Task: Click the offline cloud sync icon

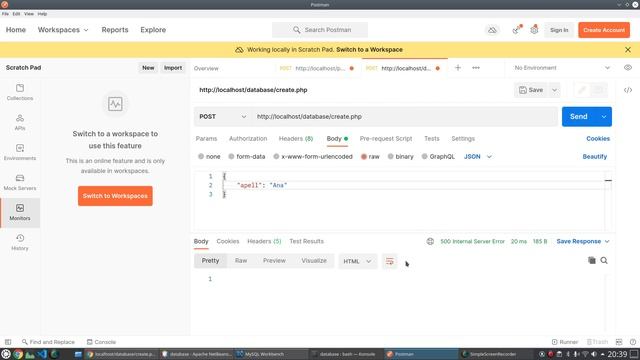Action: tap(492, 30)
